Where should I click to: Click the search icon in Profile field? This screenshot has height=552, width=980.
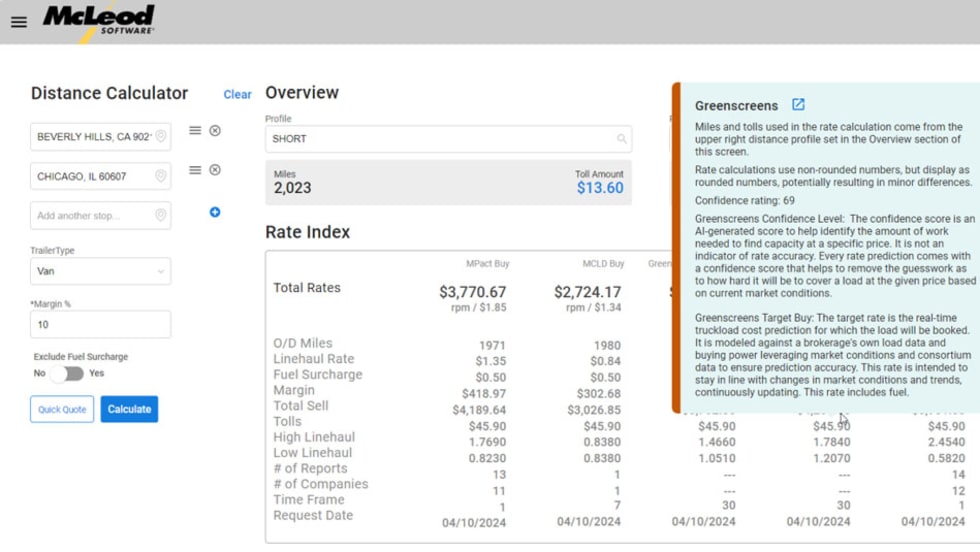point(621,139)
